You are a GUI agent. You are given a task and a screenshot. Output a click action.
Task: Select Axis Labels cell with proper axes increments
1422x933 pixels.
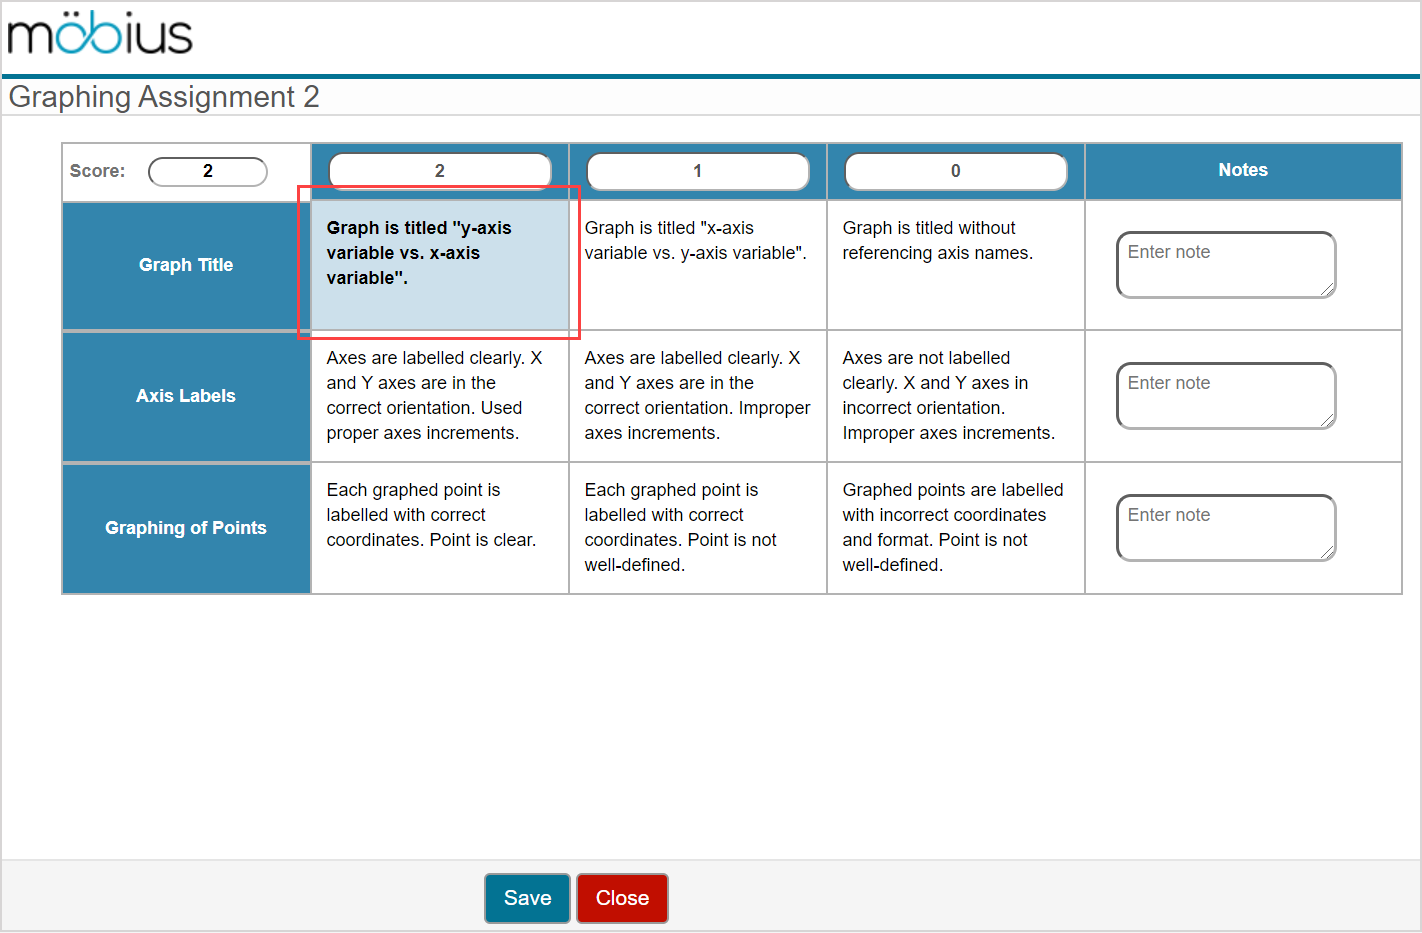[440, 396]
